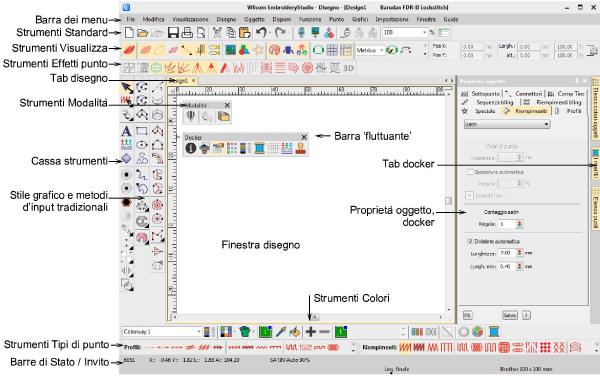This screenshot has height=388, width=600.
Task: Click the colored 3D cube icon
Action: 478,332
